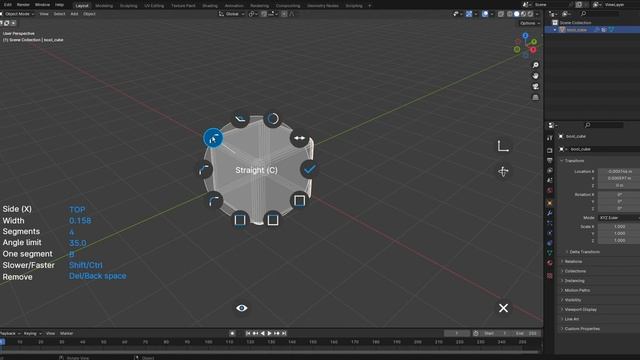Select material preview shading mode
640x360 pixels.
pyautogui.click(x=523, y=14)
